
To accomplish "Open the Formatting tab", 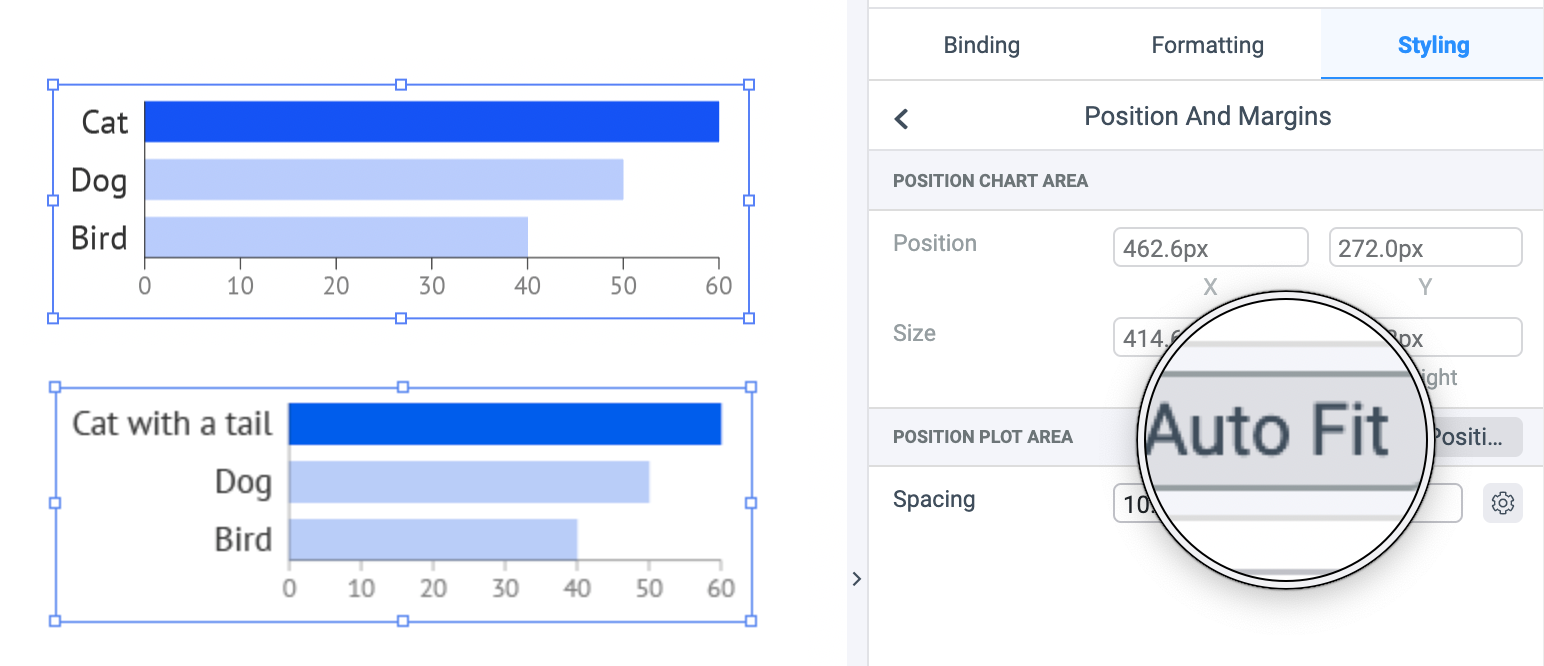I will click(x=1207, y=45).
